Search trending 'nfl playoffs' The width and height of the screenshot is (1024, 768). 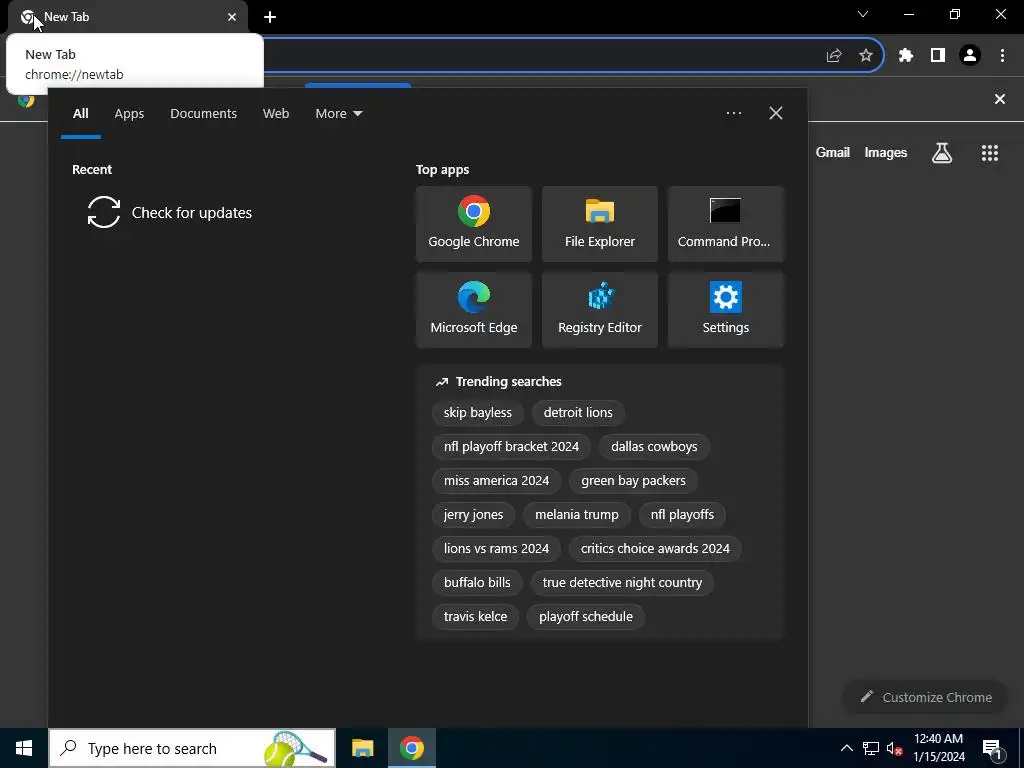click(682, 515)
